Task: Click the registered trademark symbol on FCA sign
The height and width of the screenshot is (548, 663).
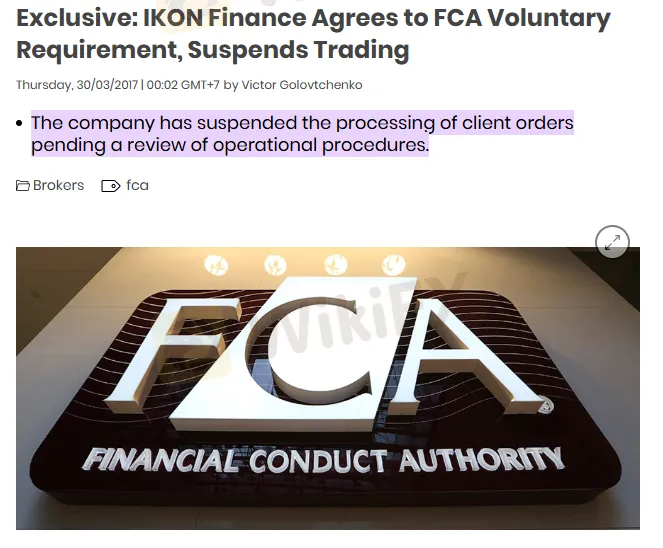Action: 545,406
